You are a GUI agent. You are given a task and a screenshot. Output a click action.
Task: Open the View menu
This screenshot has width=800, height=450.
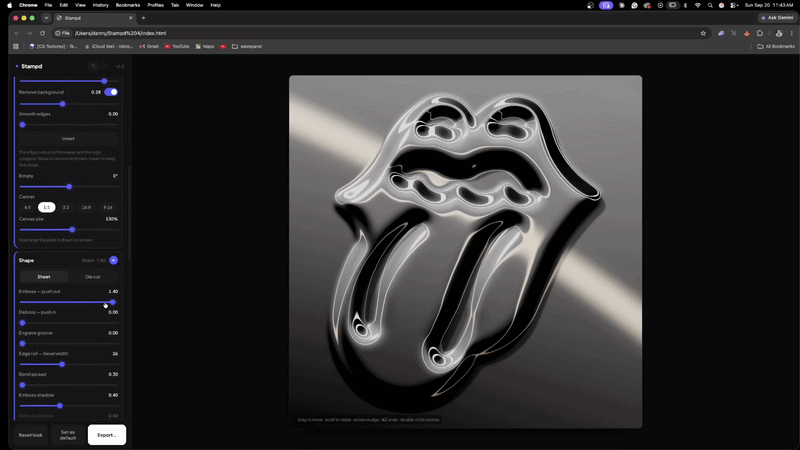[x=80, y=5]
